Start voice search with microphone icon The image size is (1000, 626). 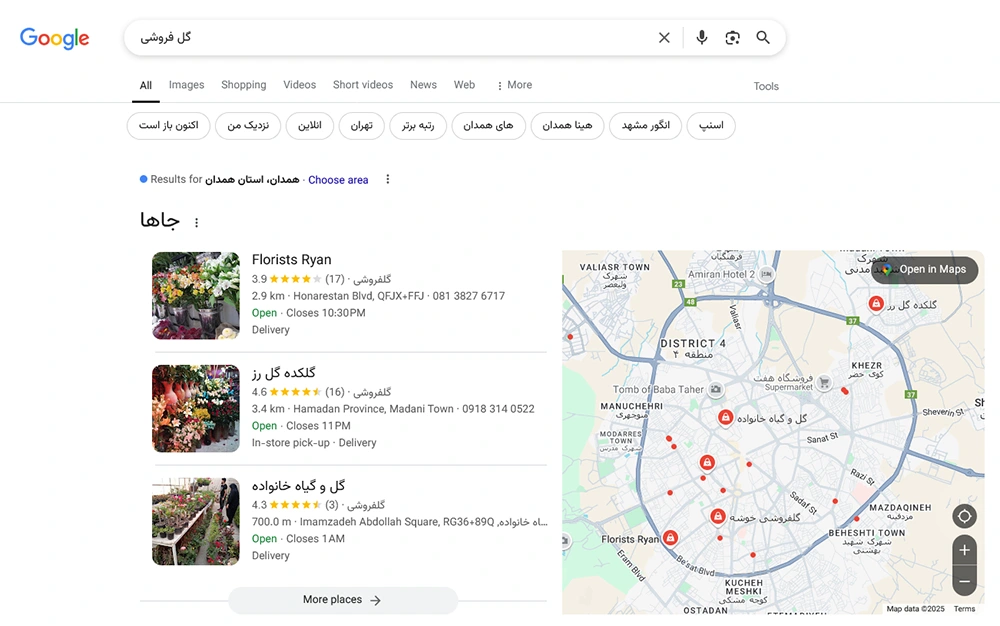coord(702,38)
